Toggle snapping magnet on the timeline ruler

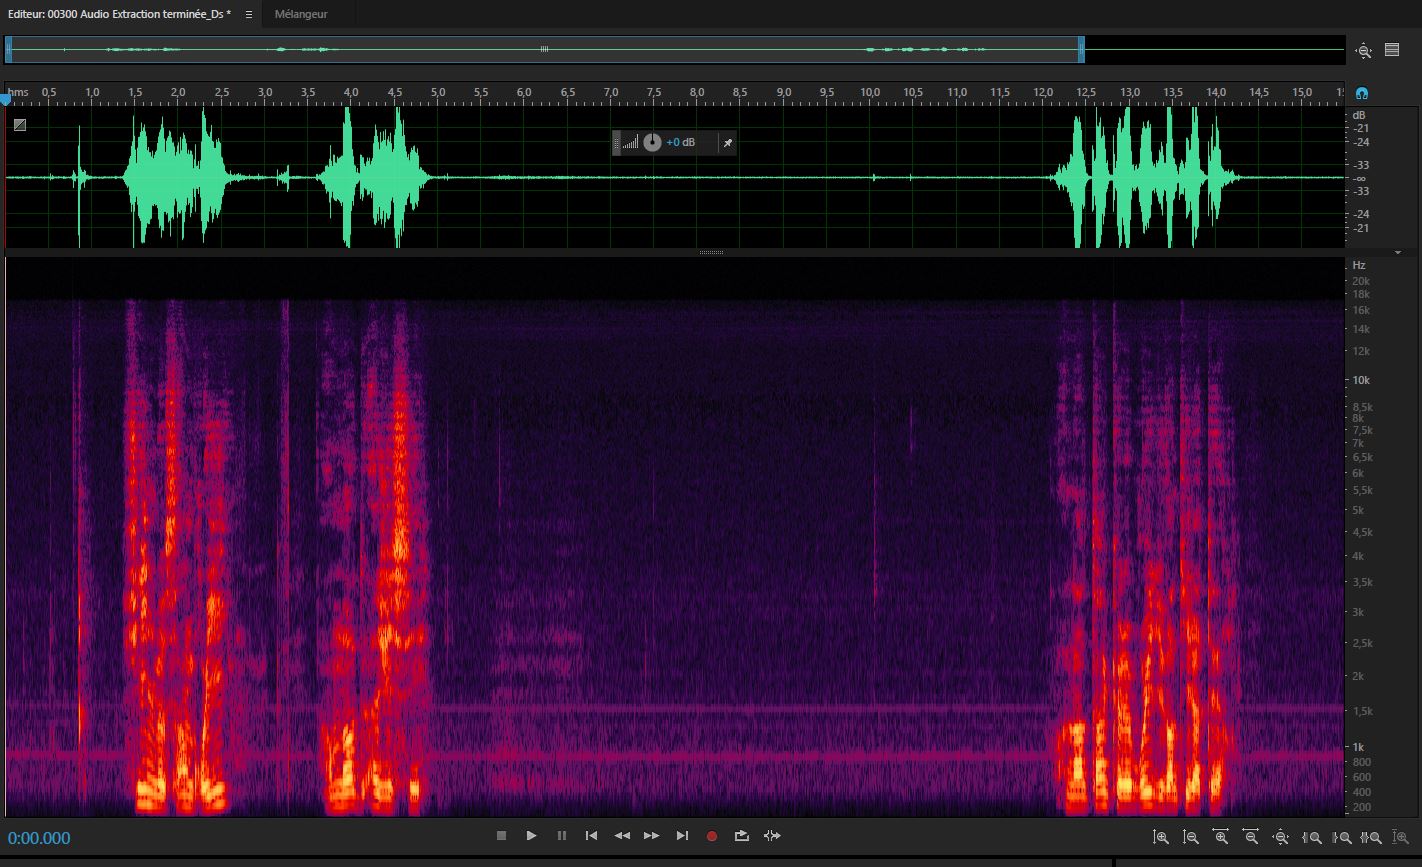pos(1361,93)
